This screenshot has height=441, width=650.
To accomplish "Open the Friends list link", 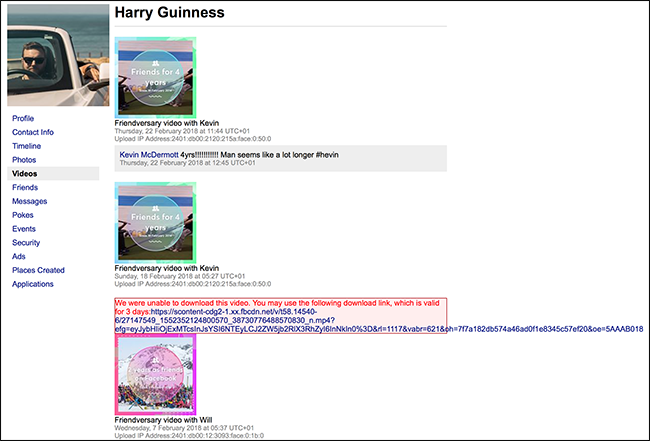I will pyautogui.click(x=25, y=187).
